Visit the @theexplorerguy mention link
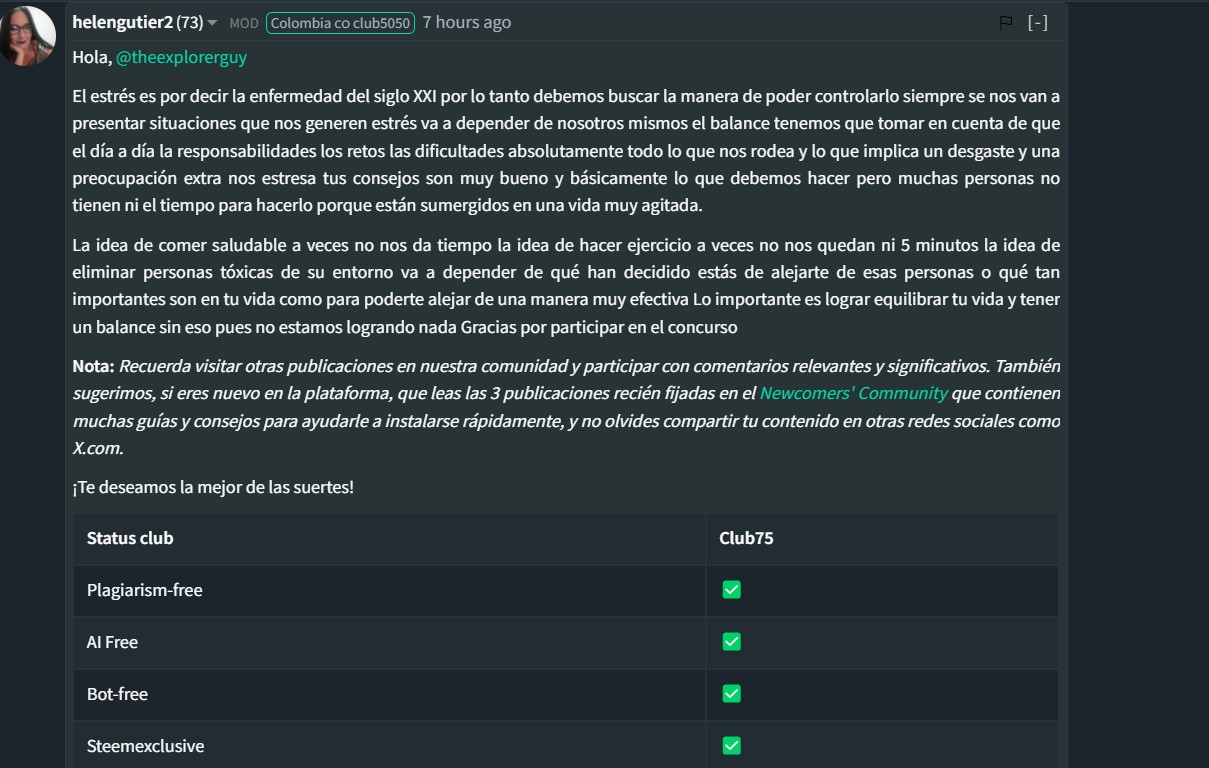The width and height of the screenshot is (1209, 768). coord(181,57)
